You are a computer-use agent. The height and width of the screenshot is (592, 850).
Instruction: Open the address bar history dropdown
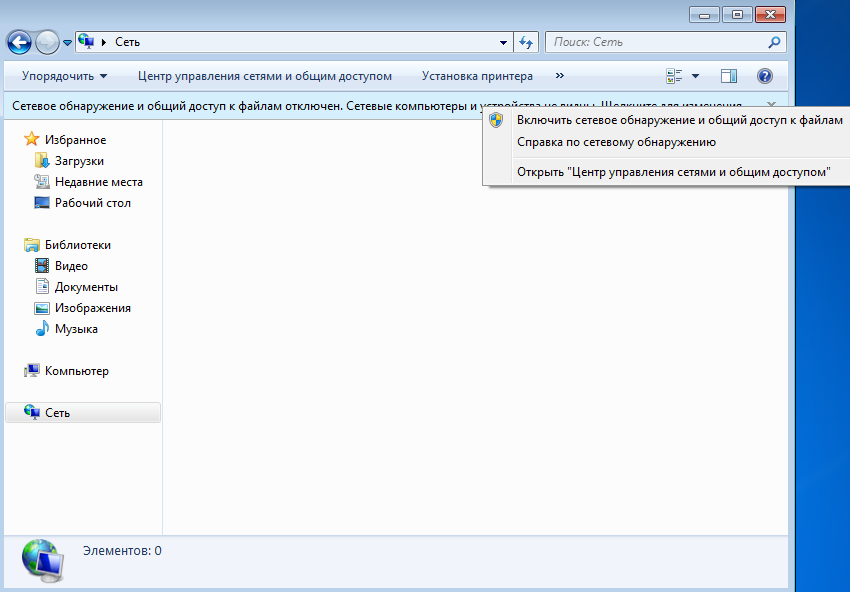pyautogui.click(x=503, y=42)
